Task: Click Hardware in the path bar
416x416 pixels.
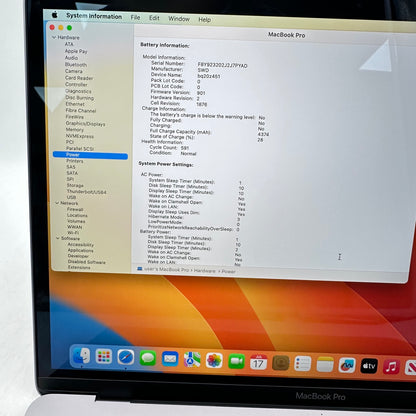Action: pyautogui.click(x=204, y=271)
